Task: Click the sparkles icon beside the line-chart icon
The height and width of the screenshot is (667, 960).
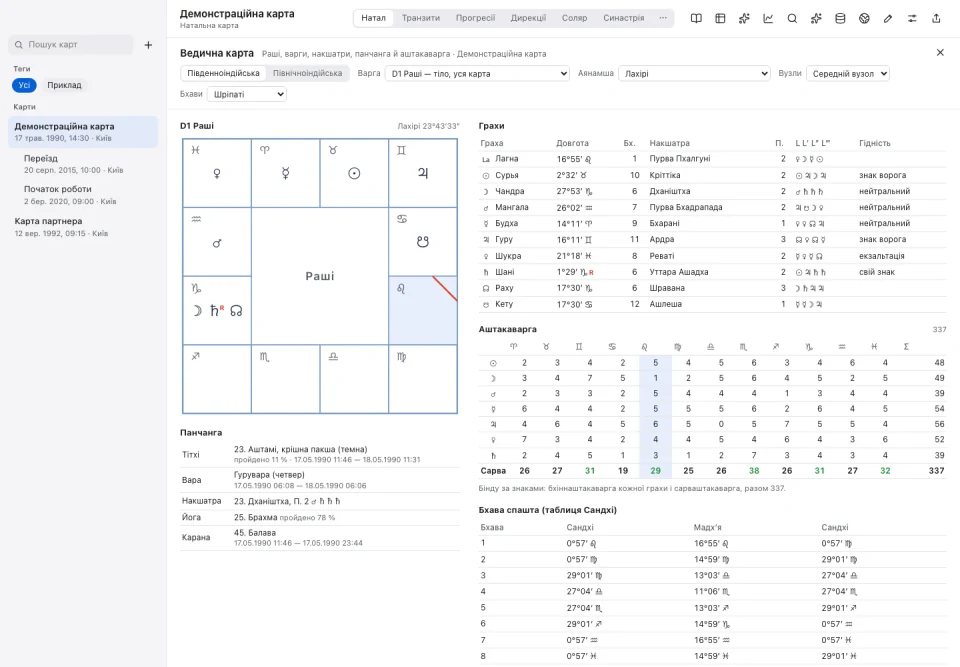Action: point(744,18)
